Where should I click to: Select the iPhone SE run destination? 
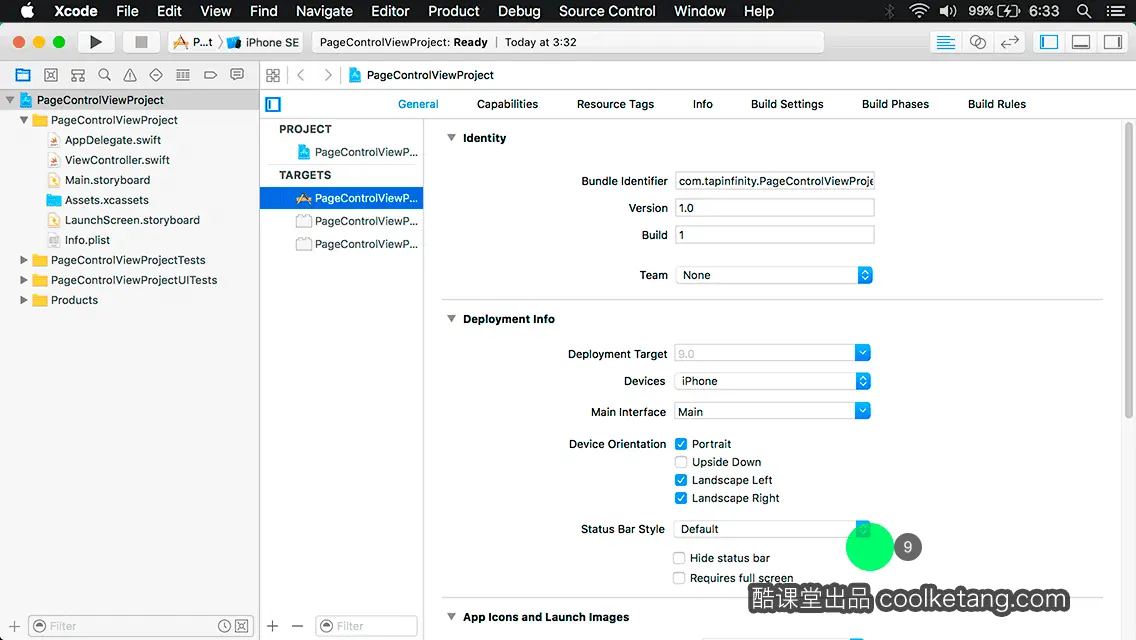(x=264, y=42)
